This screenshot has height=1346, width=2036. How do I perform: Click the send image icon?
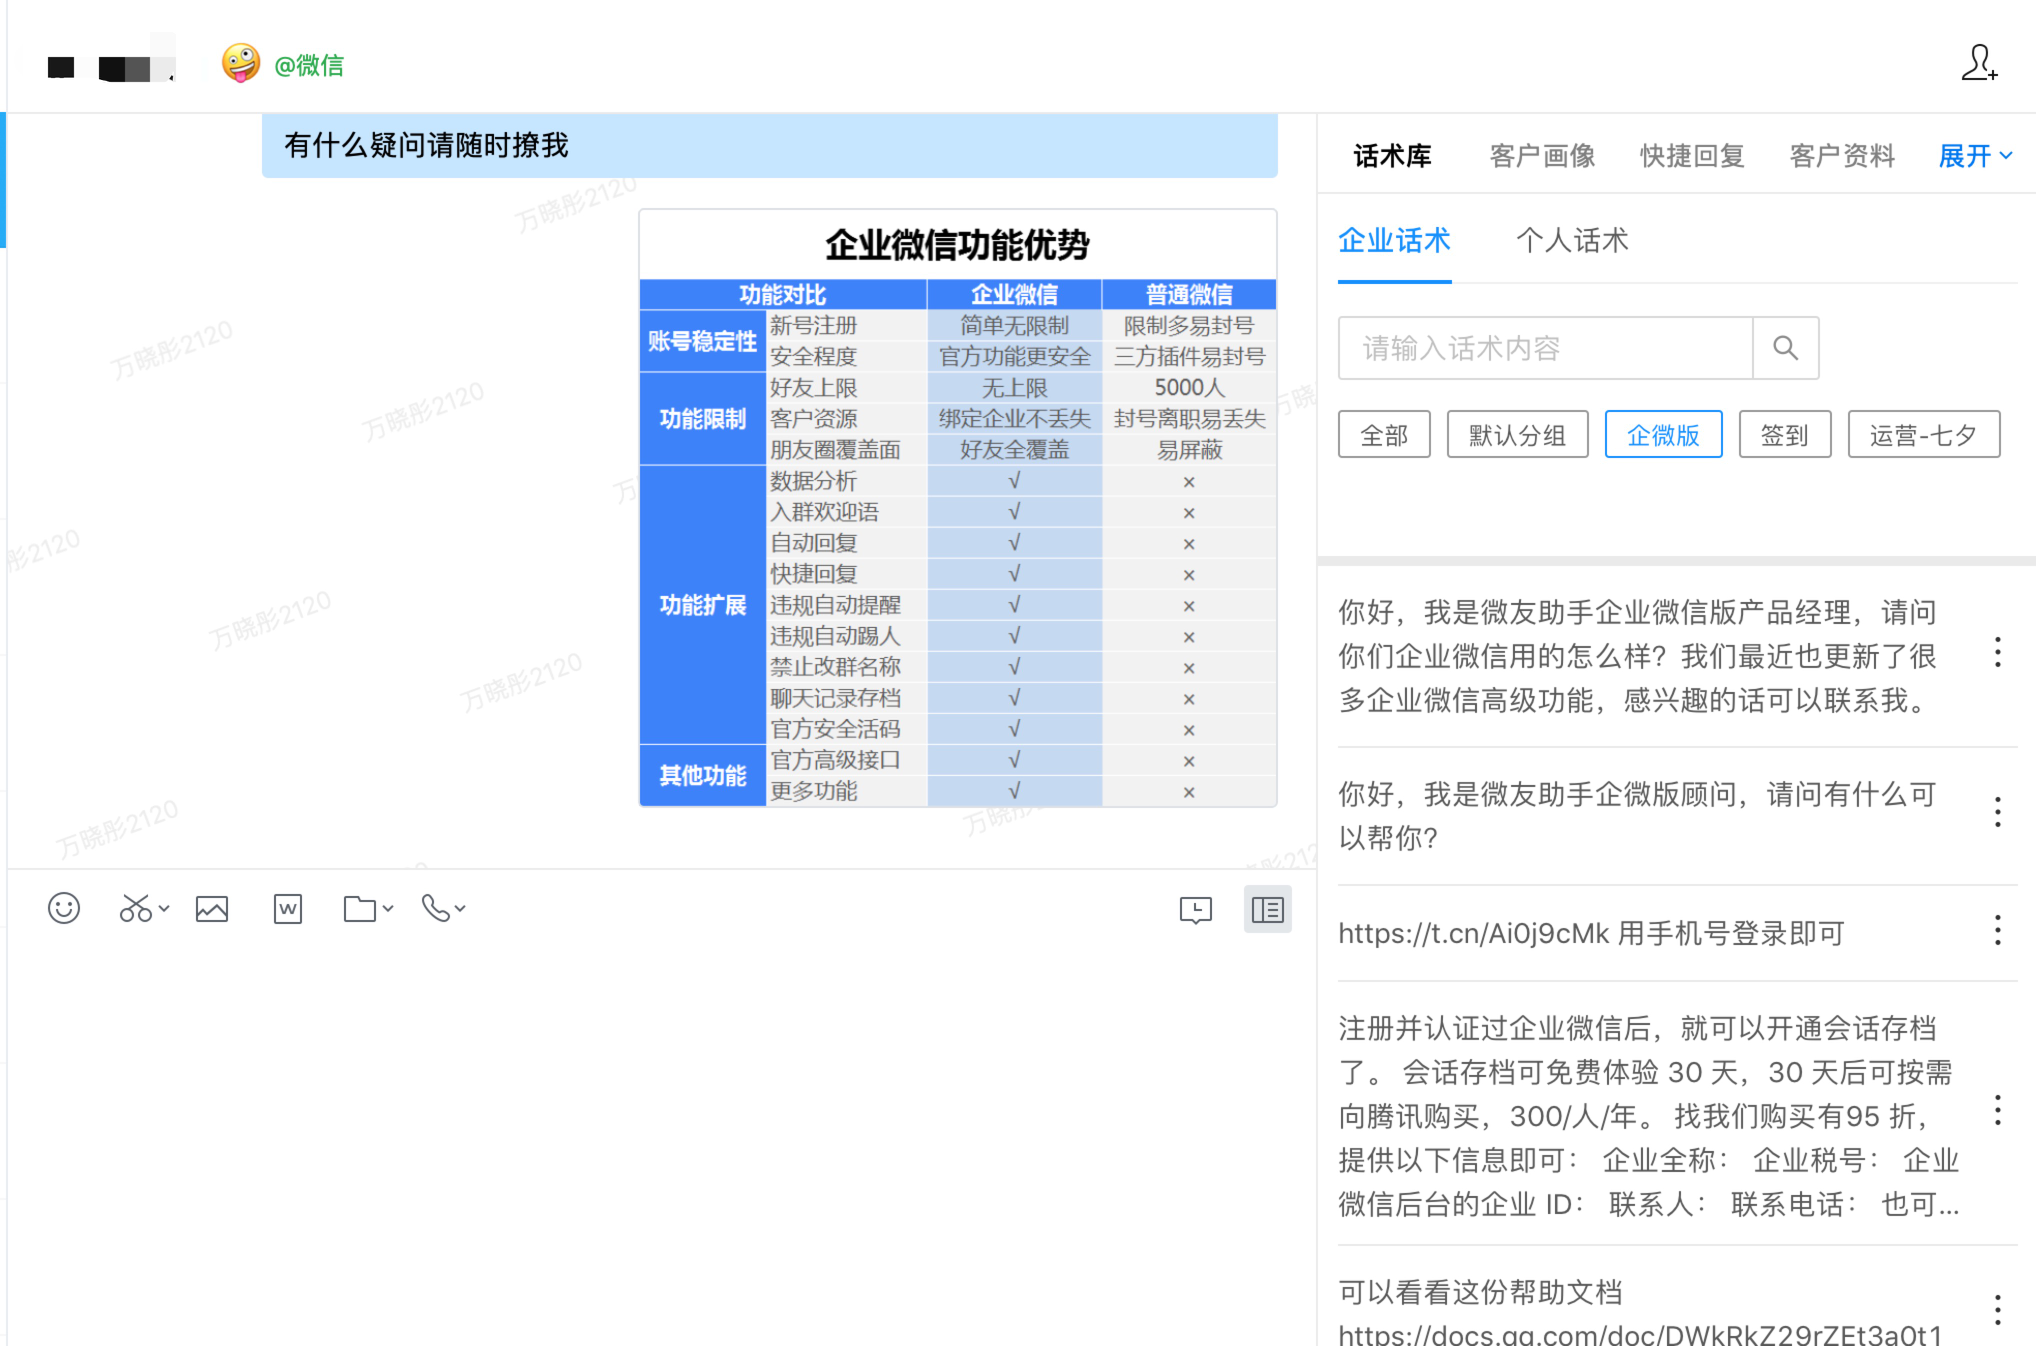(x=212, y=908)
